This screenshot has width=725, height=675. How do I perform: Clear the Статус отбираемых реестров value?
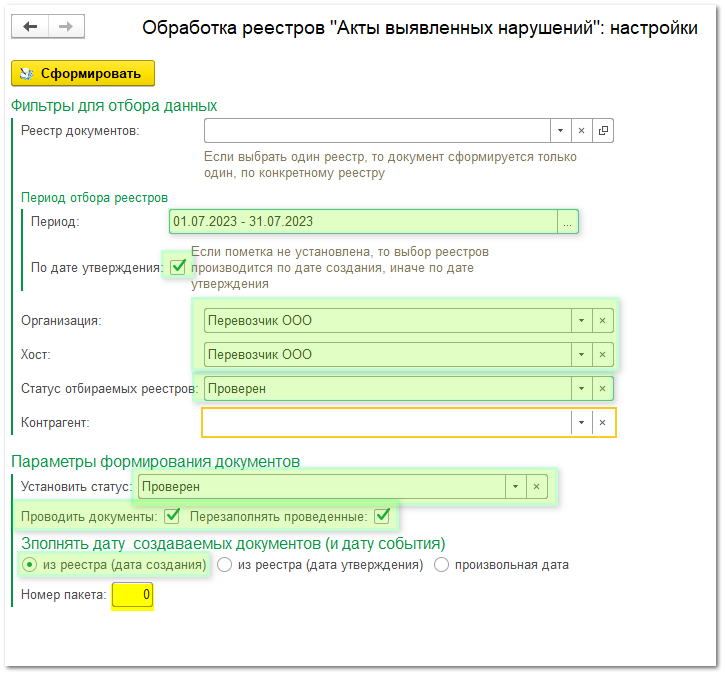coord(602,388)
